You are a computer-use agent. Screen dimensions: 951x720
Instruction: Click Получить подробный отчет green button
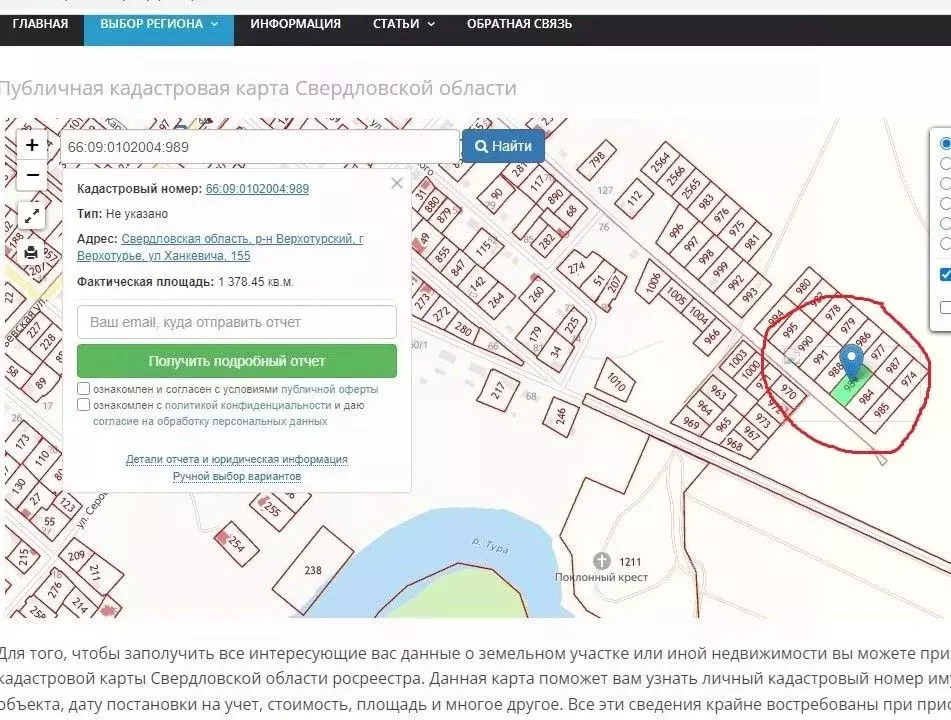pos(237,361)
